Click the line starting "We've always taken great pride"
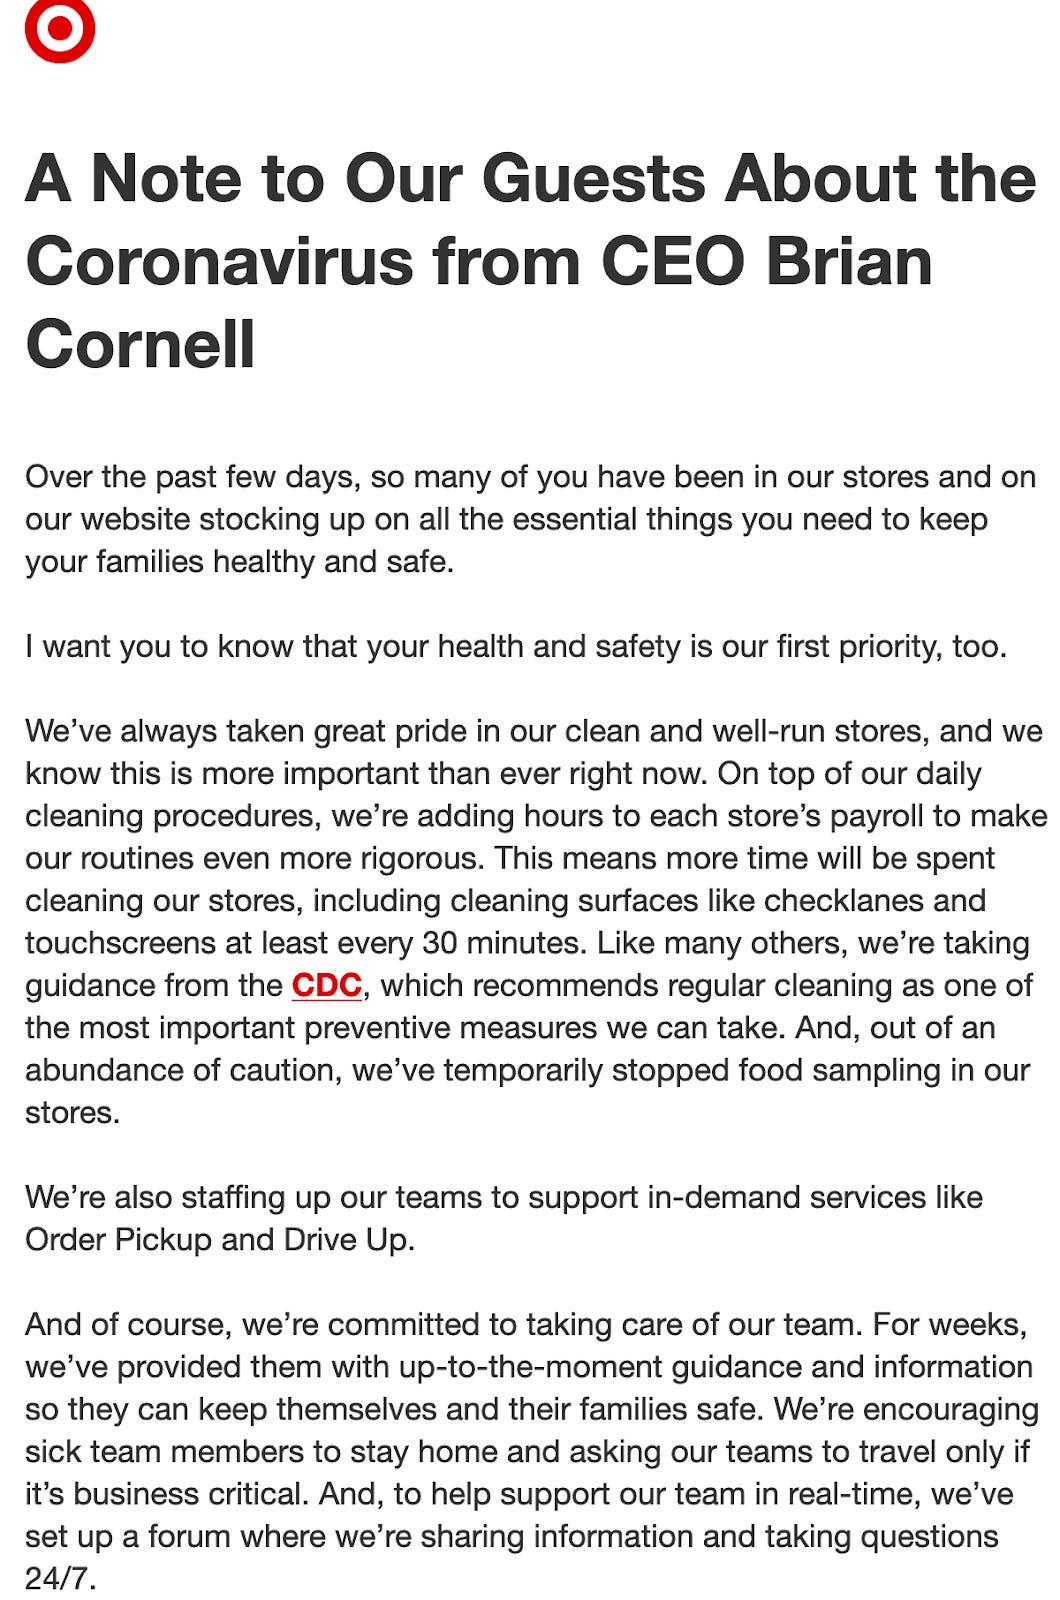The image size is (1060, 1600). (x=534, y=731)
